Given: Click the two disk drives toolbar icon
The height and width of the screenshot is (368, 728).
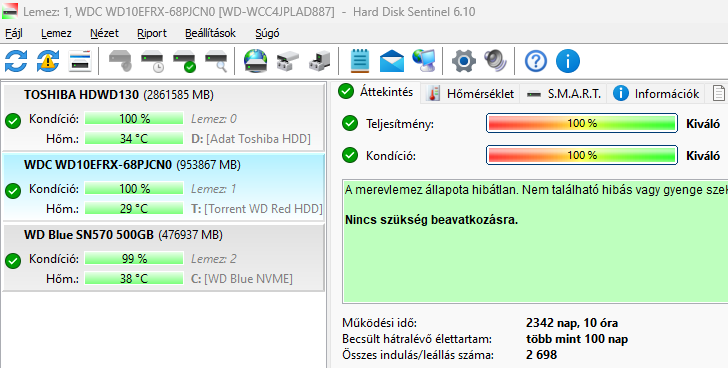Looking at the screenshot, I should tap(288, 61).
